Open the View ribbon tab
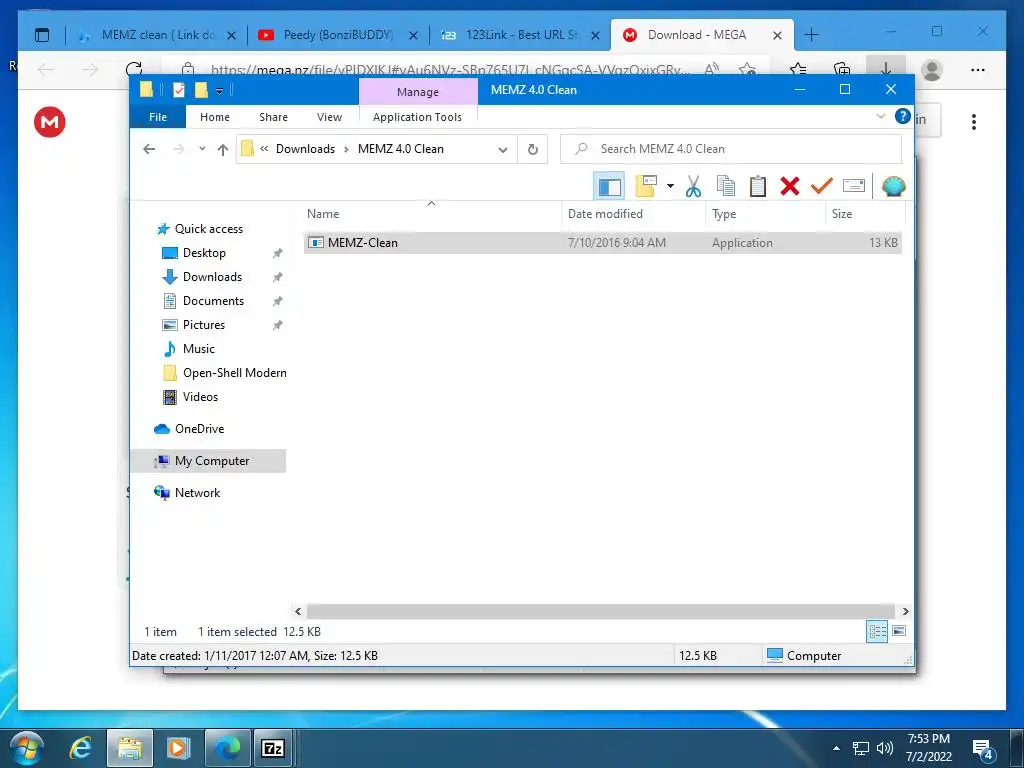 click(x=329, y=117)
